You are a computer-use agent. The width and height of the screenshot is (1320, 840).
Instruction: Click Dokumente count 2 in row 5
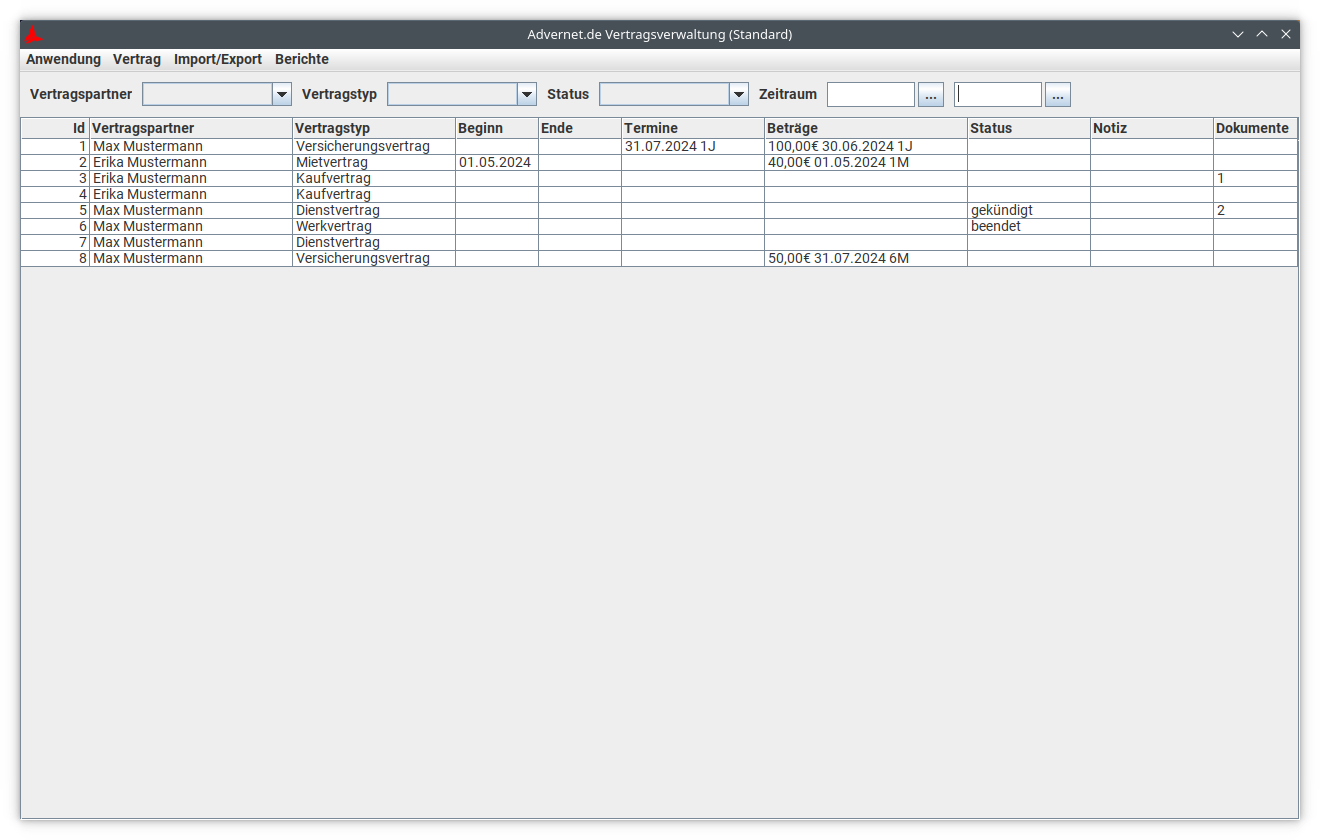(x=1255, y=210)
